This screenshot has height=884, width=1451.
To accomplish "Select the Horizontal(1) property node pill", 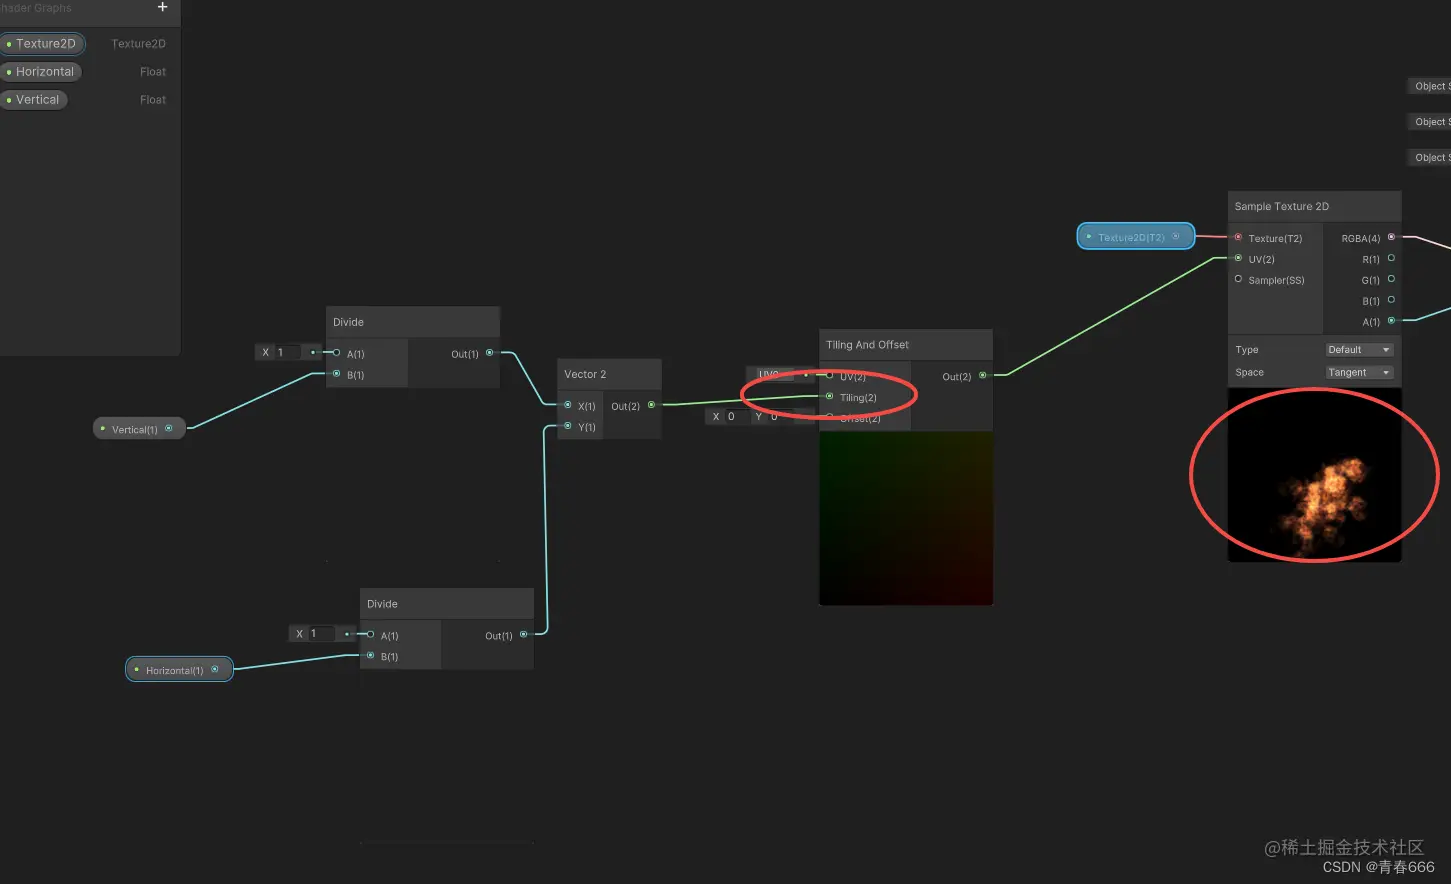I will pos(179,669).
